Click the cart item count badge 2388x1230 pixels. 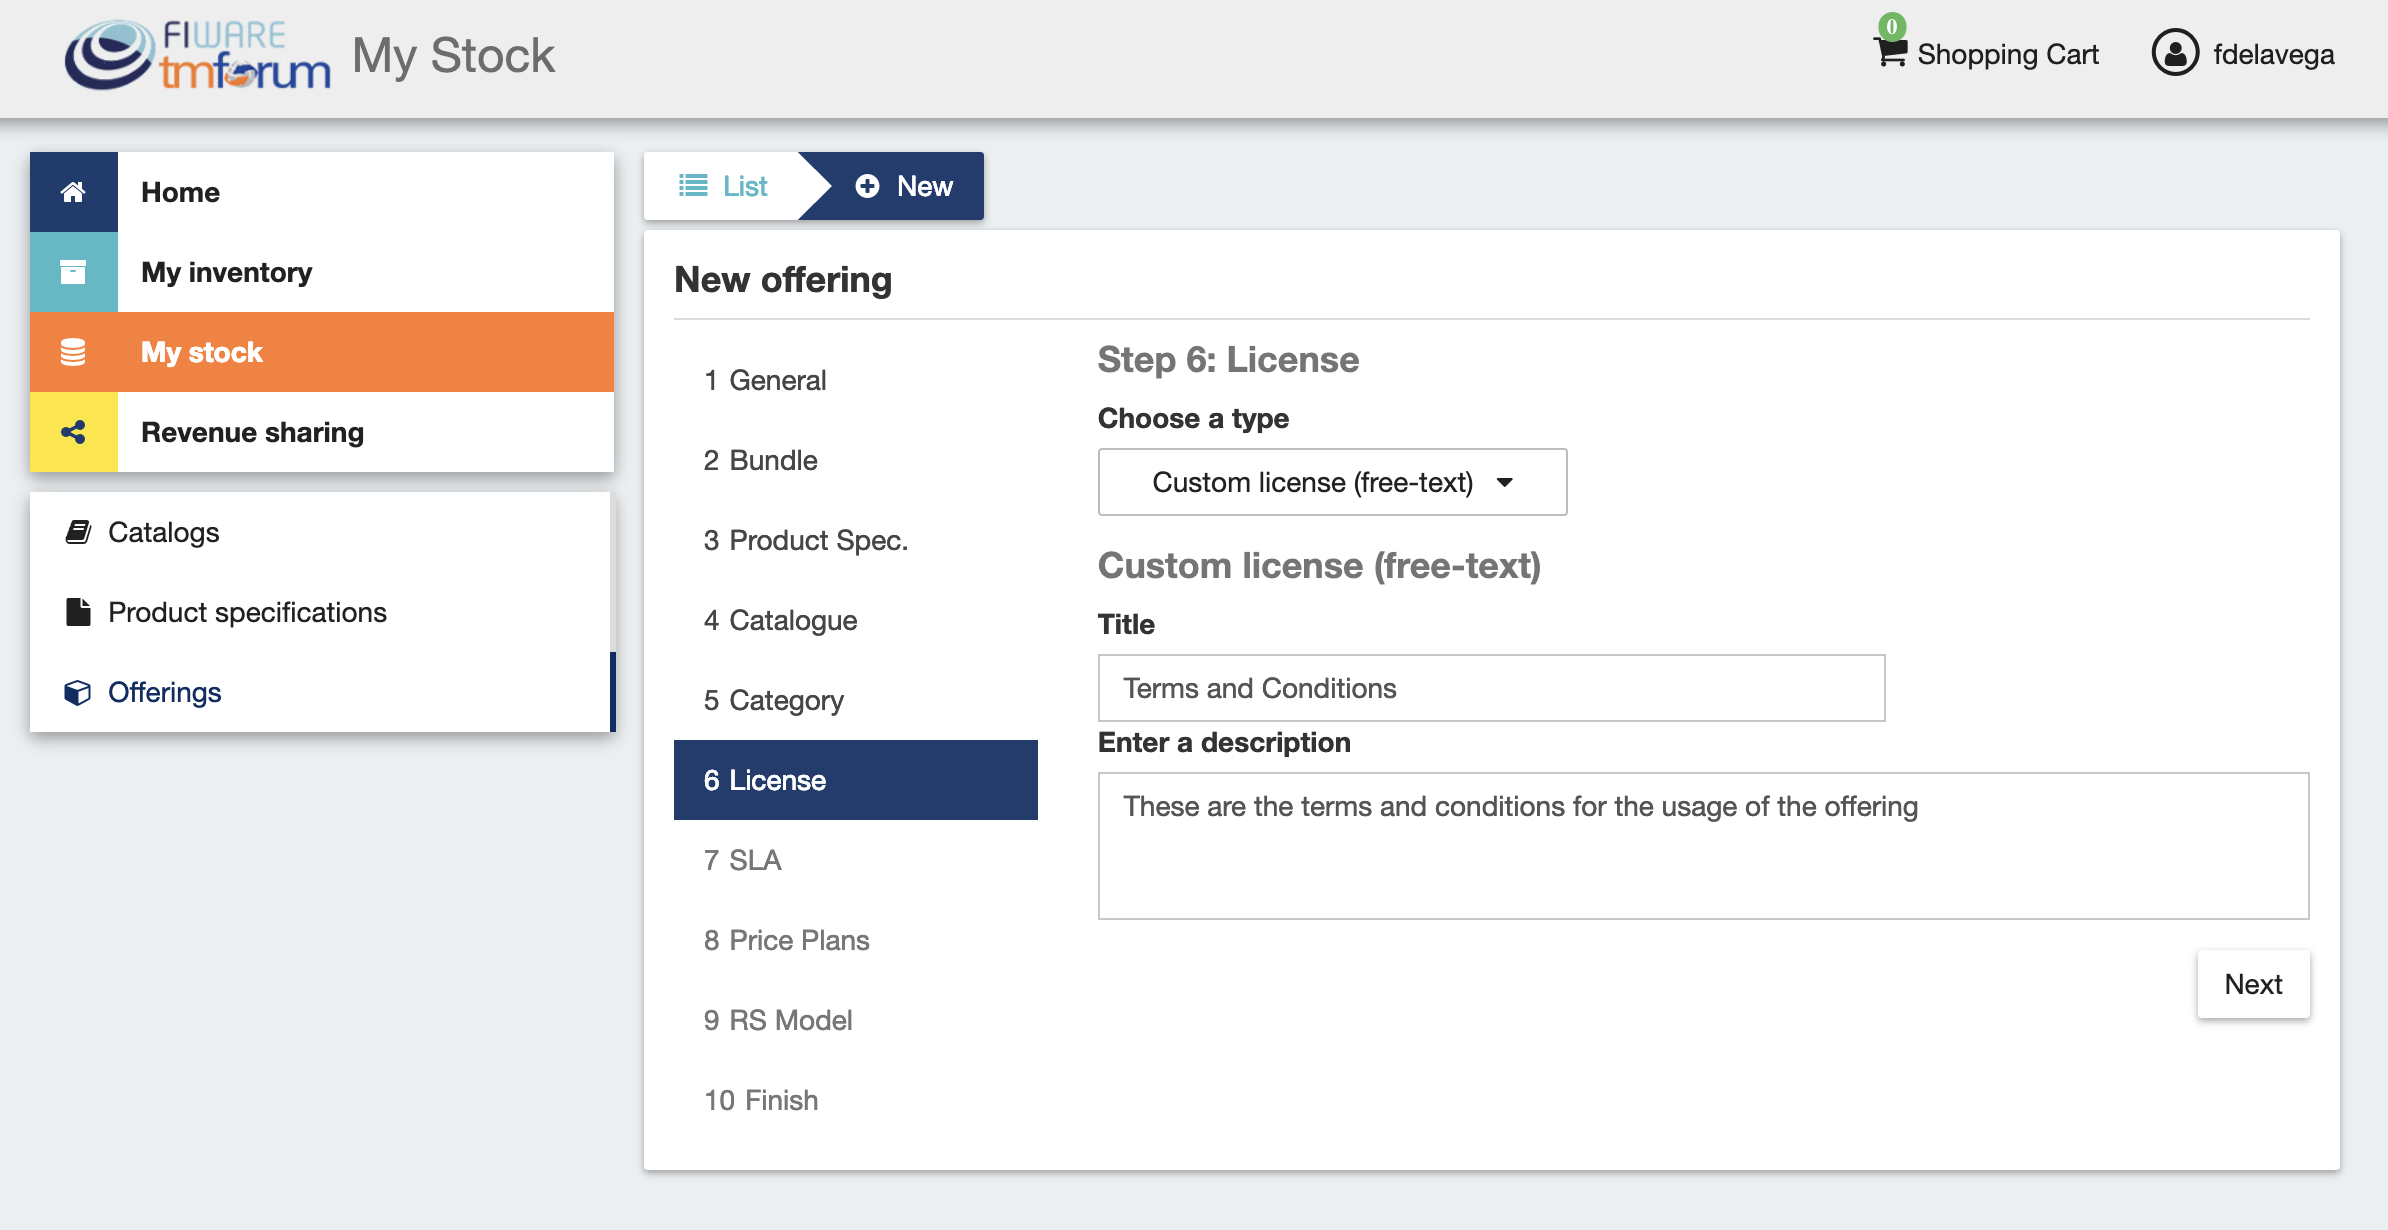(x=1892, y=26)
